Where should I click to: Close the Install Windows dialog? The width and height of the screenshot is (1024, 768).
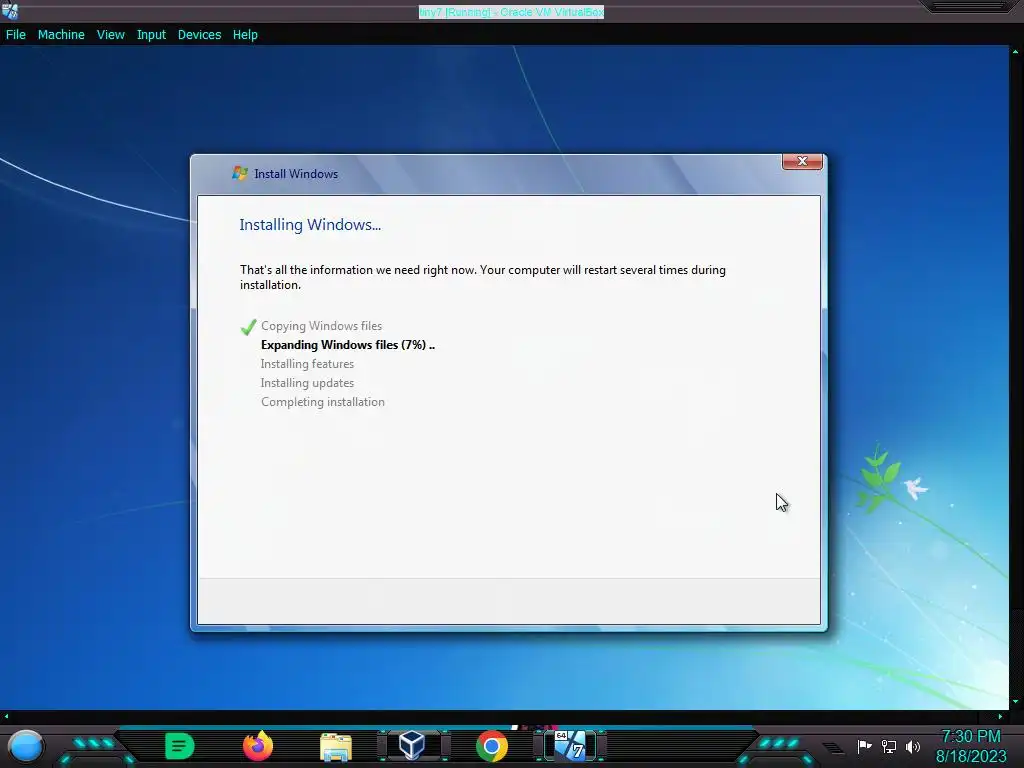[x=802, y=161]
